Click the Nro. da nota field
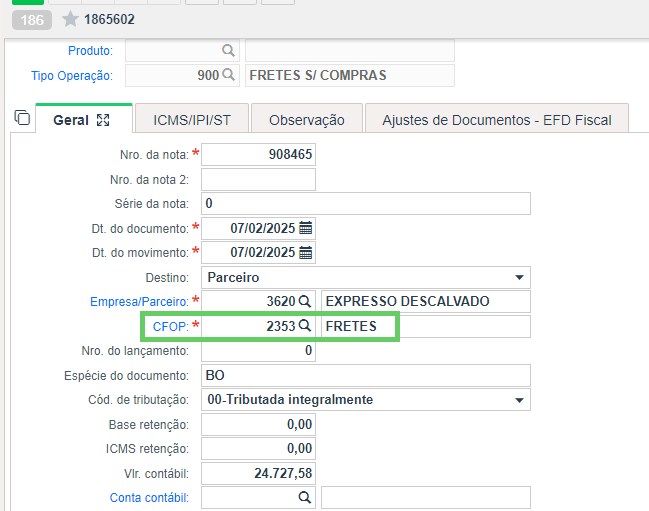 [x=258, y=154]
